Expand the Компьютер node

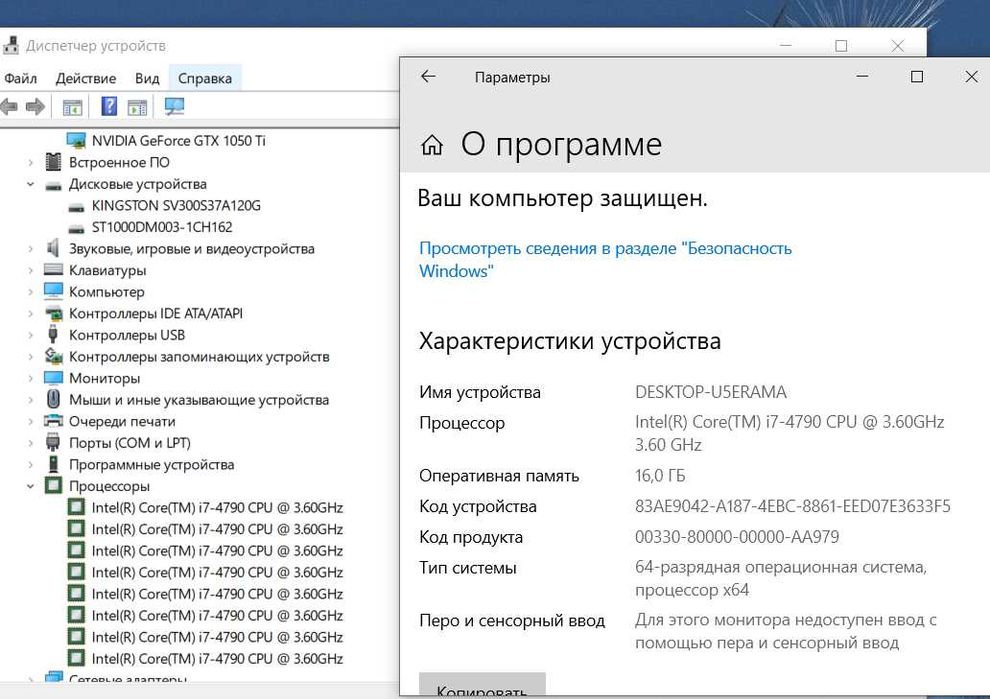30,292
